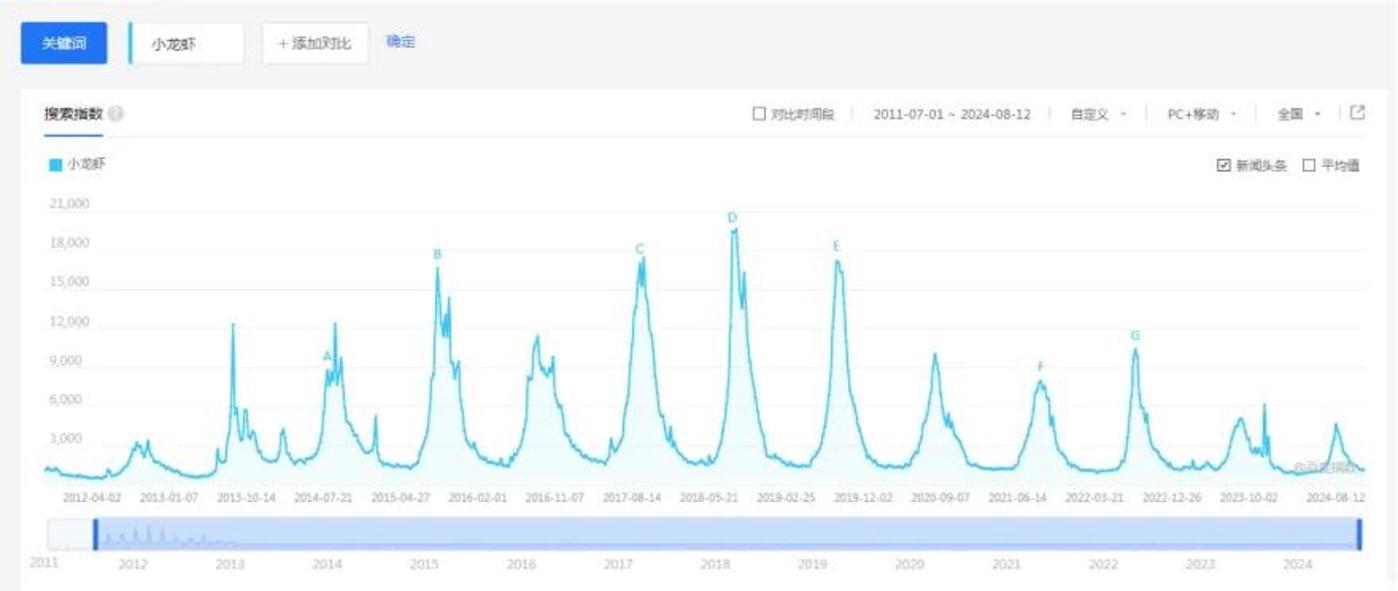Select the 搜索指数 tab
Image resolution: width=1398 pixels, height=591 pixels.
[73, 114]
